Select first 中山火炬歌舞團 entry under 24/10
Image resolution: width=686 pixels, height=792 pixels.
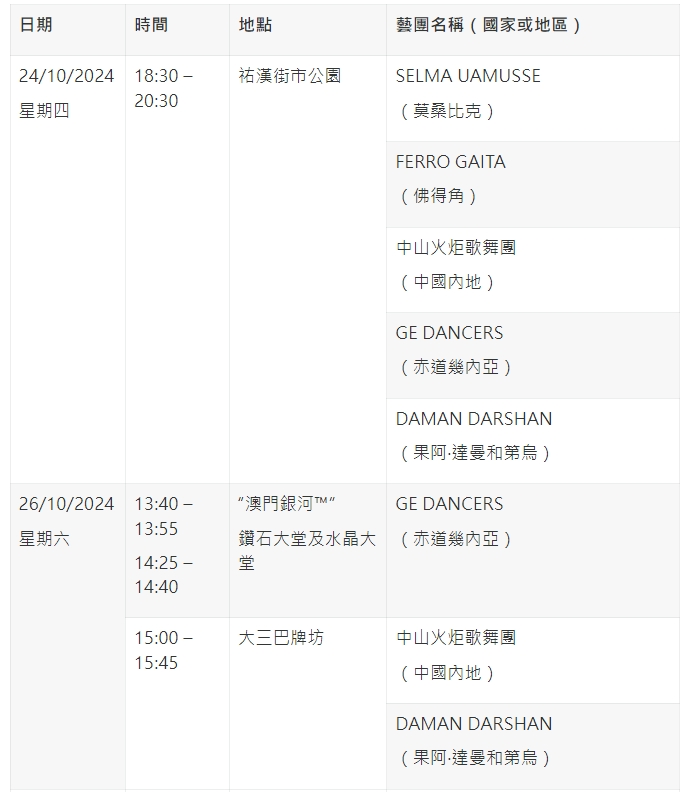(533, 270)
